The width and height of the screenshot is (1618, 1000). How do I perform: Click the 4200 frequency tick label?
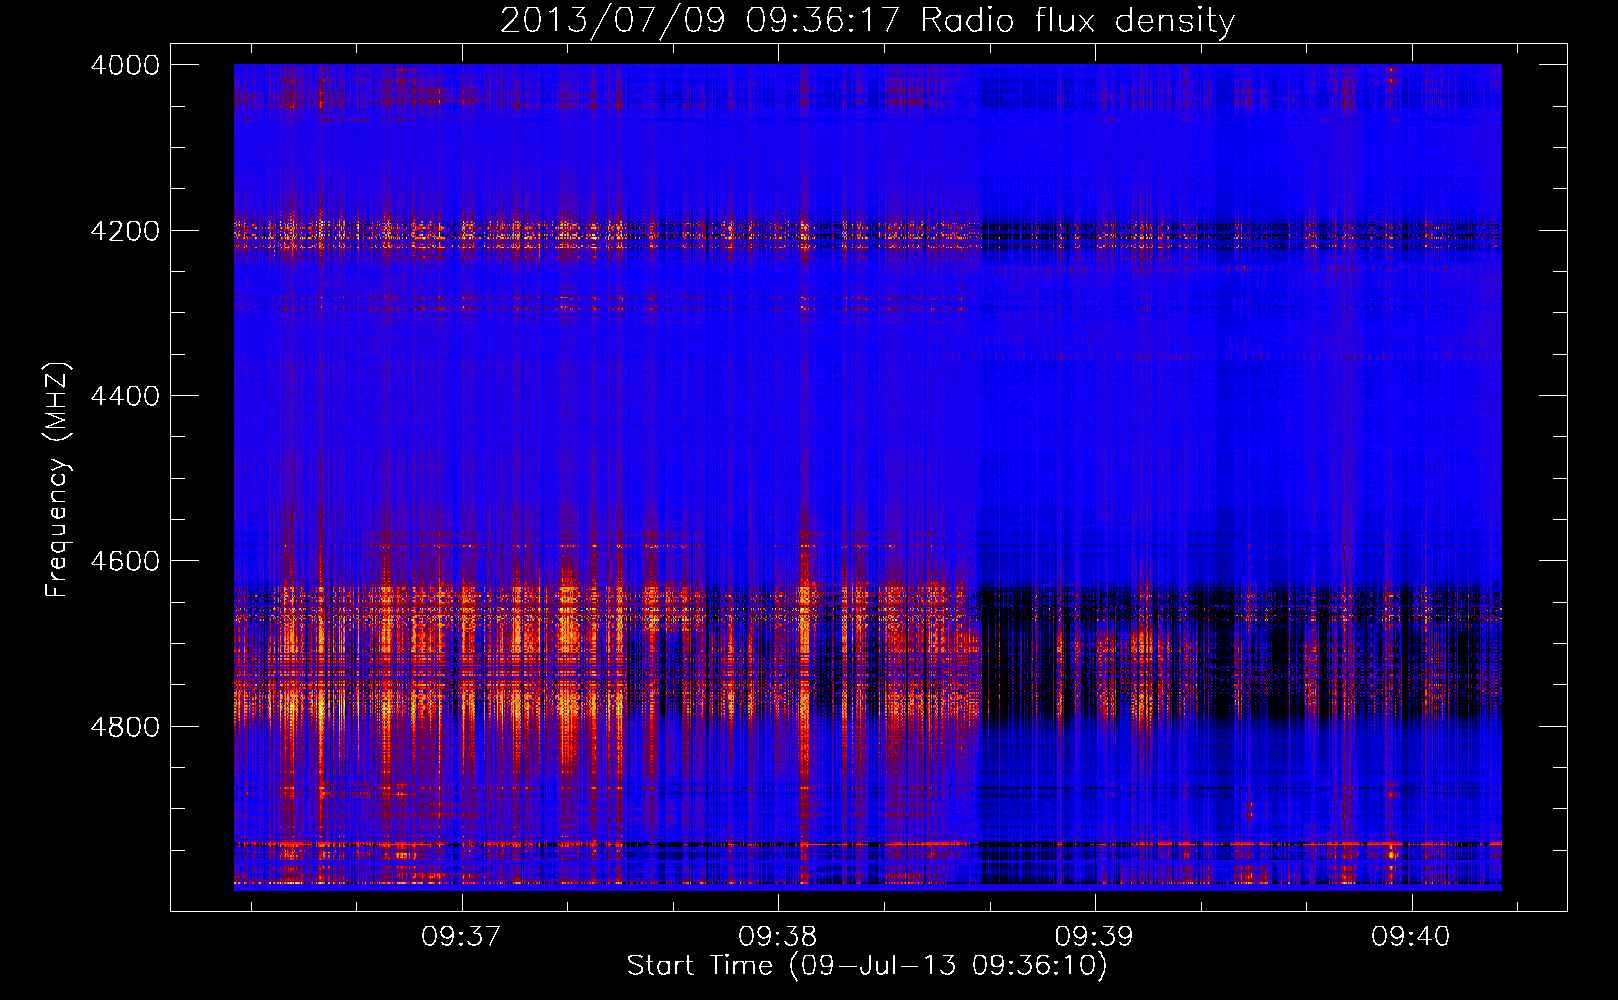125,231
